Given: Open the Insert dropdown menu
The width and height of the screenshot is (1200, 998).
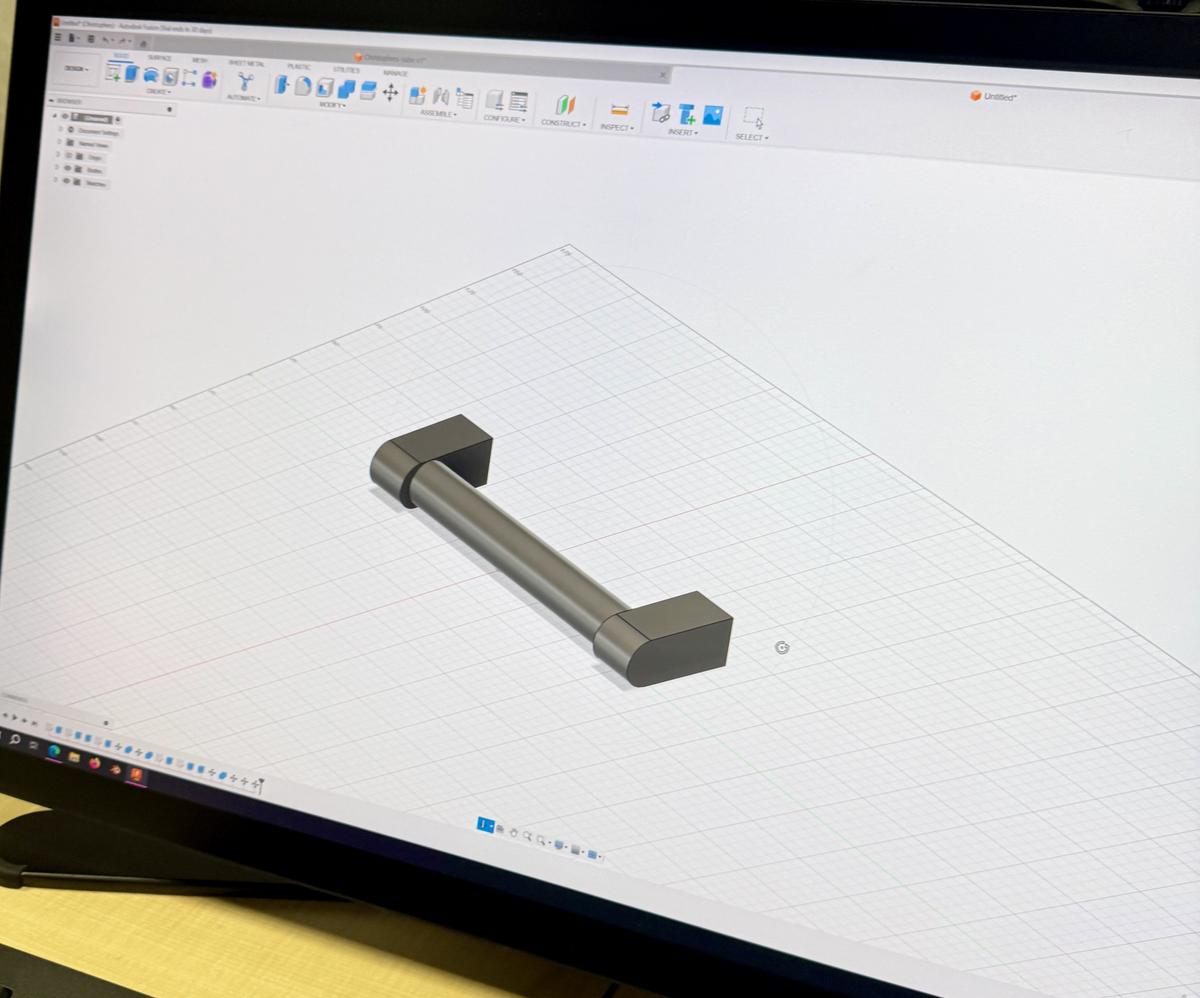Looking at the screenshot, I should 683,133.
